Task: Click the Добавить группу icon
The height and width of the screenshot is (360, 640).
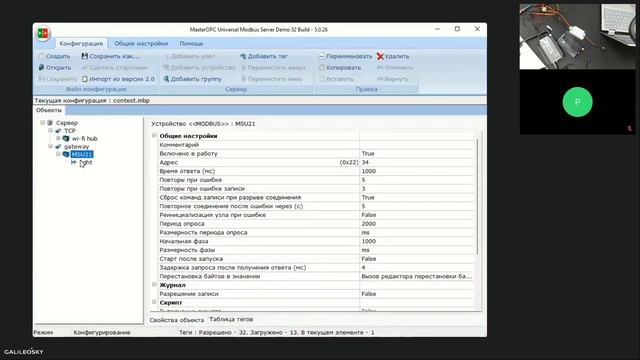Action: (166, 79)
